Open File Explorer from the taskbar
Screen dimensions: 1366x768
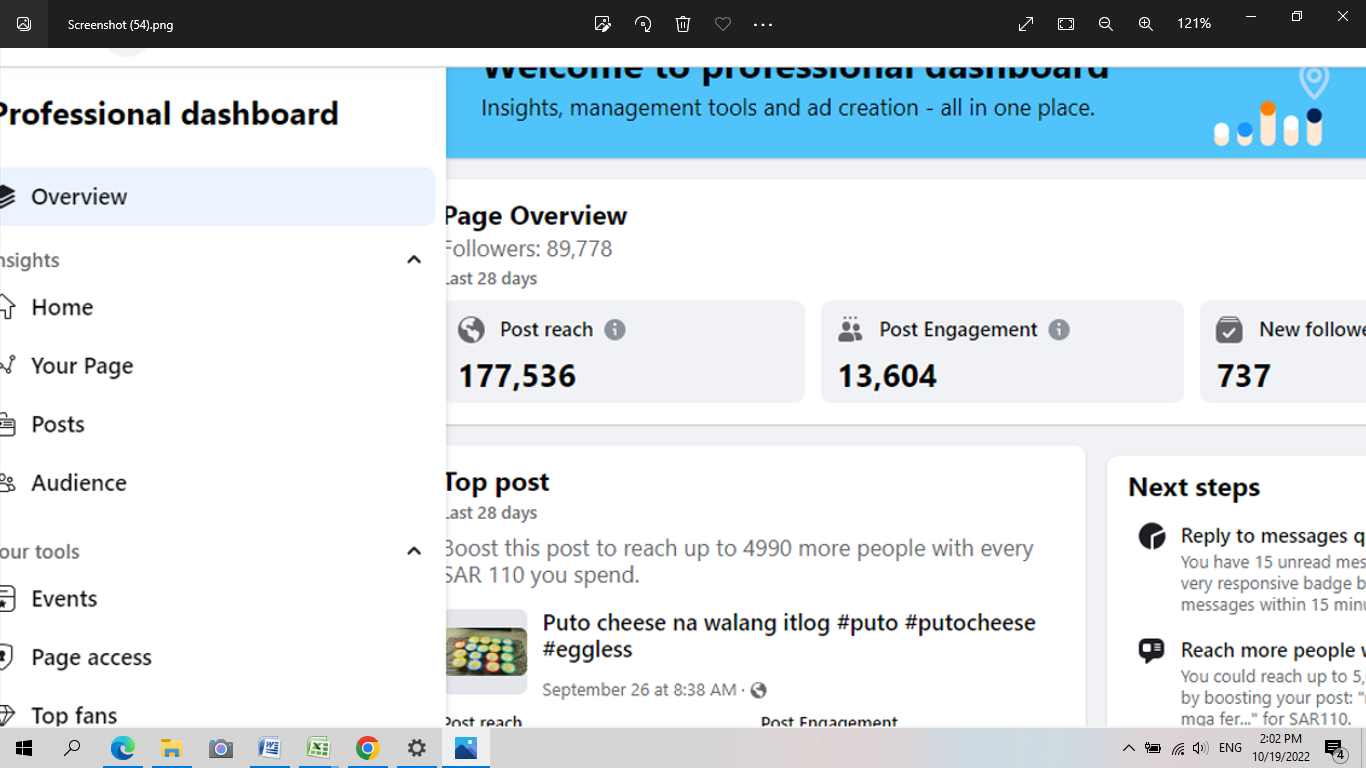(x=171, y=748)
